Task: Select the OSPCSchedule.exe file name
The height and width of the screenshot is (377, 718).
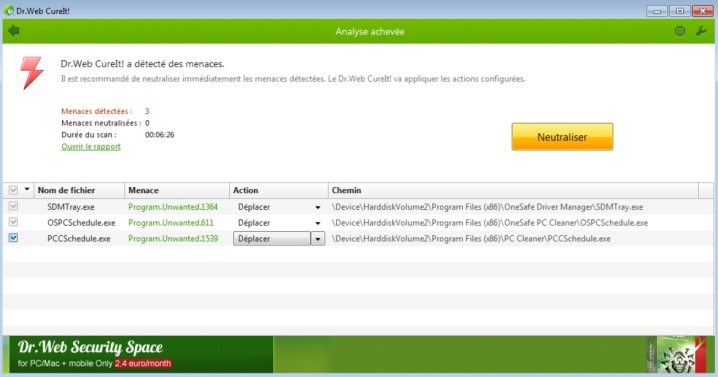Action: point(81,223)
